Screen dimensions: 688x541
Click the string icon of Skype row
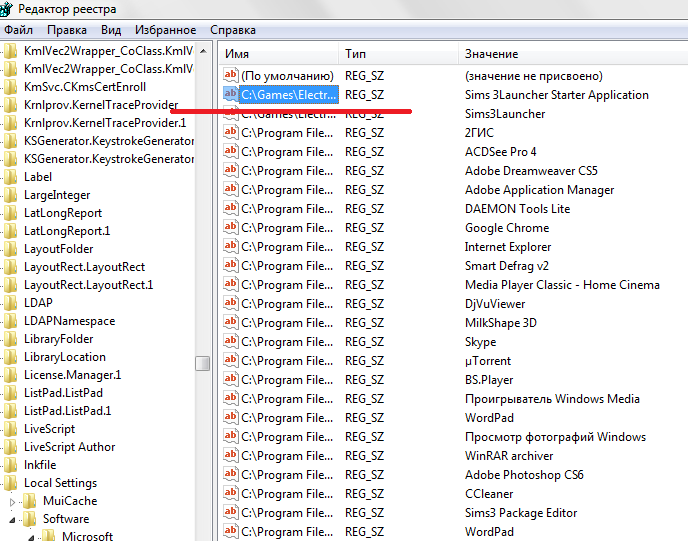(x=230, y=342)
